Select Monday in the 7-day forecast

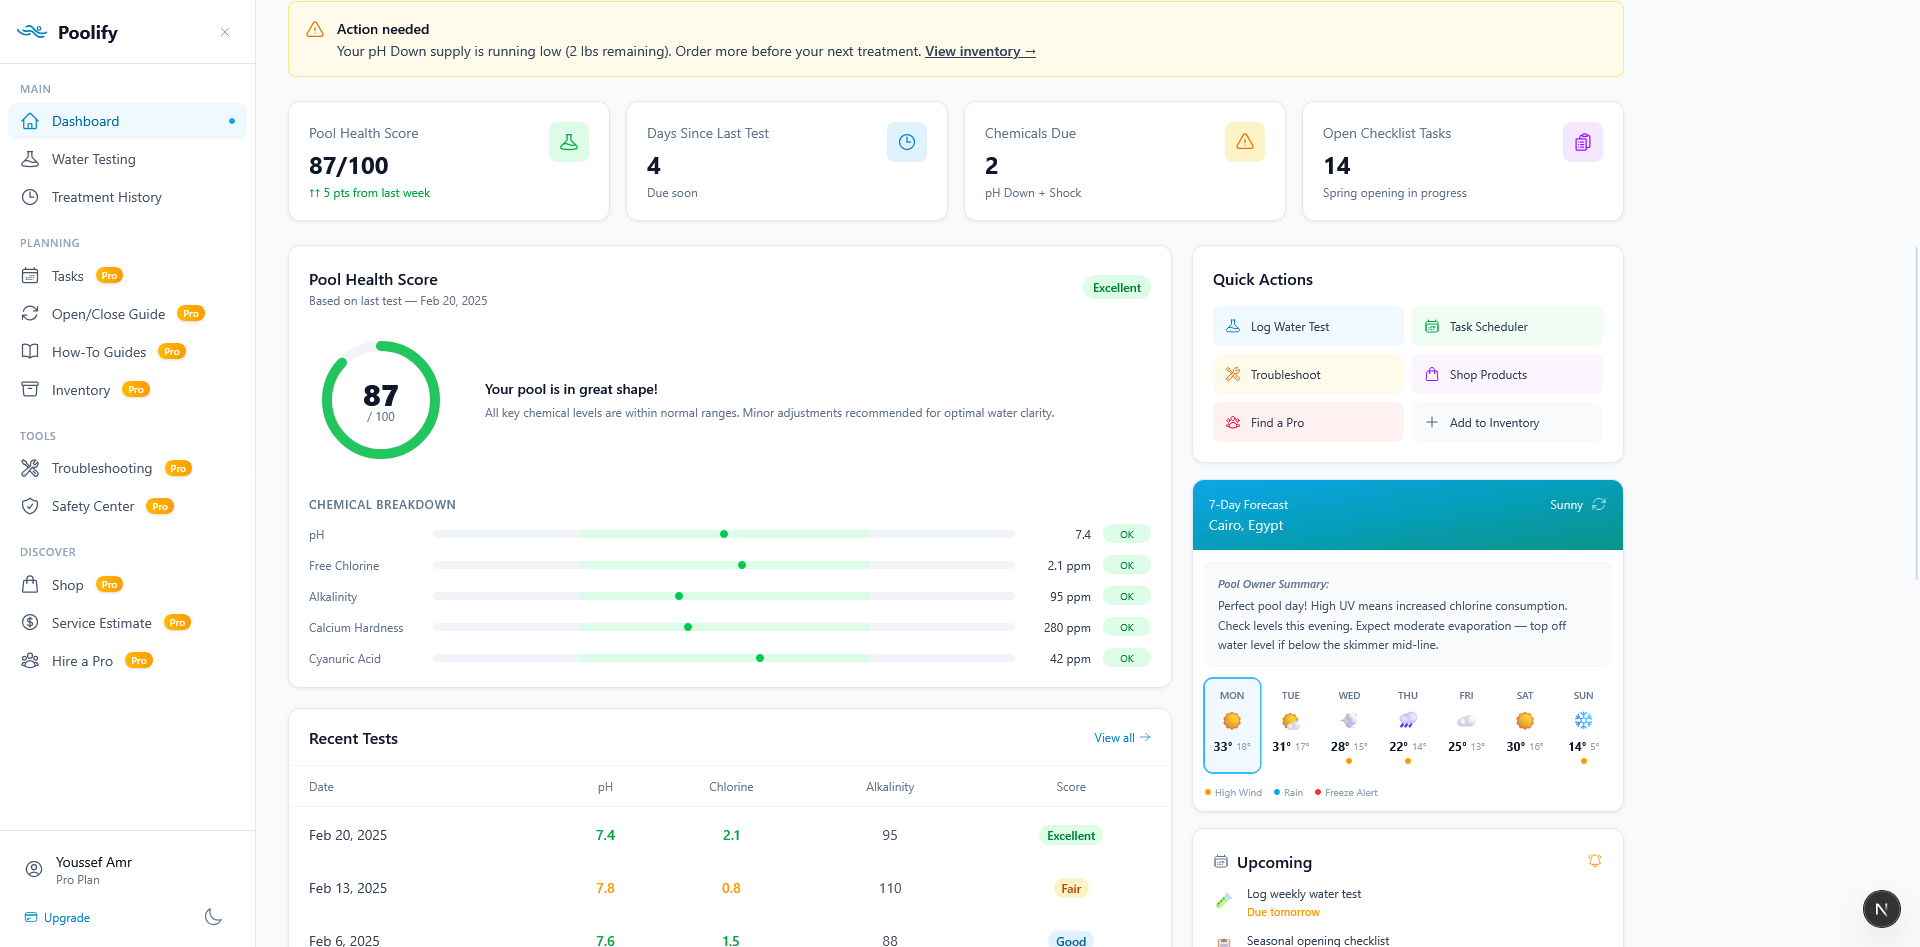click(1232, 724)
